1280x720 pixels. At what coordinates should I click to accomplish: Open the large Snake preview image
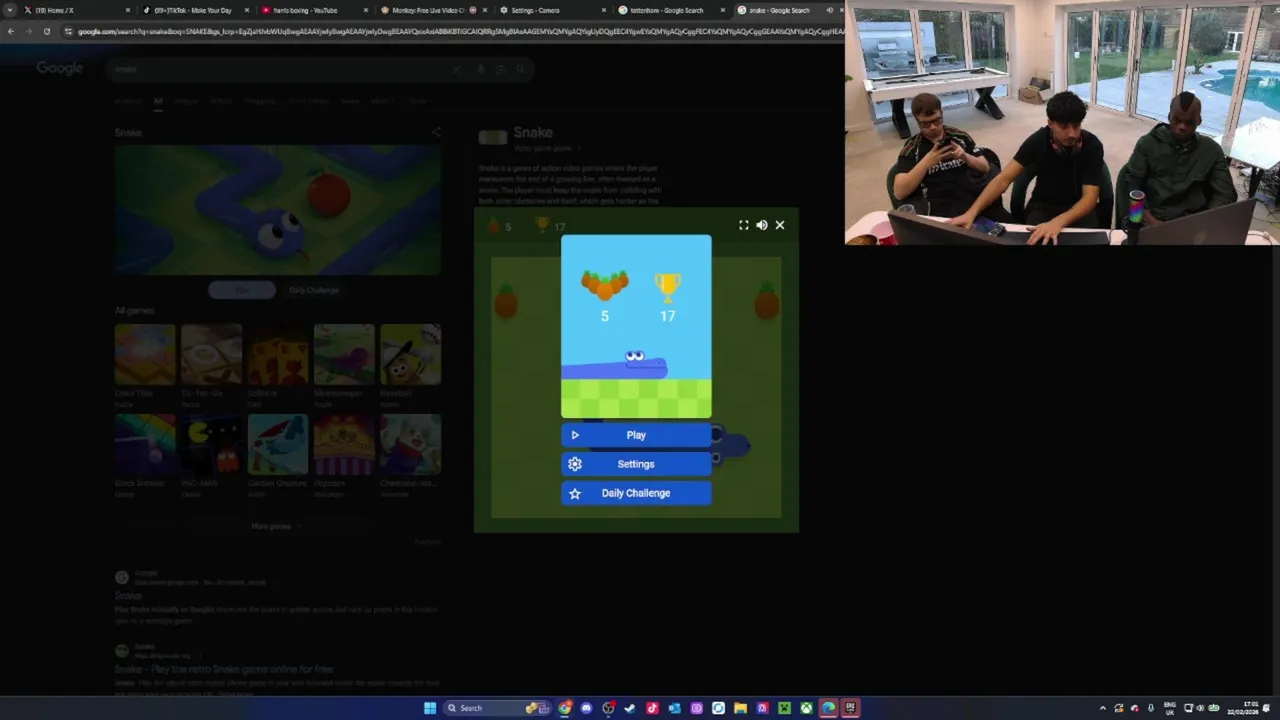pyautogui.click(x=277, y=210)
